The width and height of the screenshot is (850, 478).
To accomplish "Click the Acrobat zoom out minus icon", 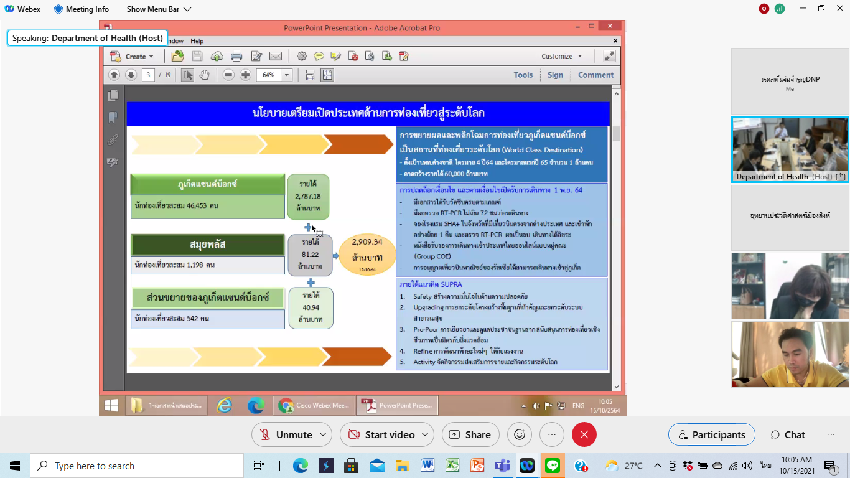I will [229, 75].
